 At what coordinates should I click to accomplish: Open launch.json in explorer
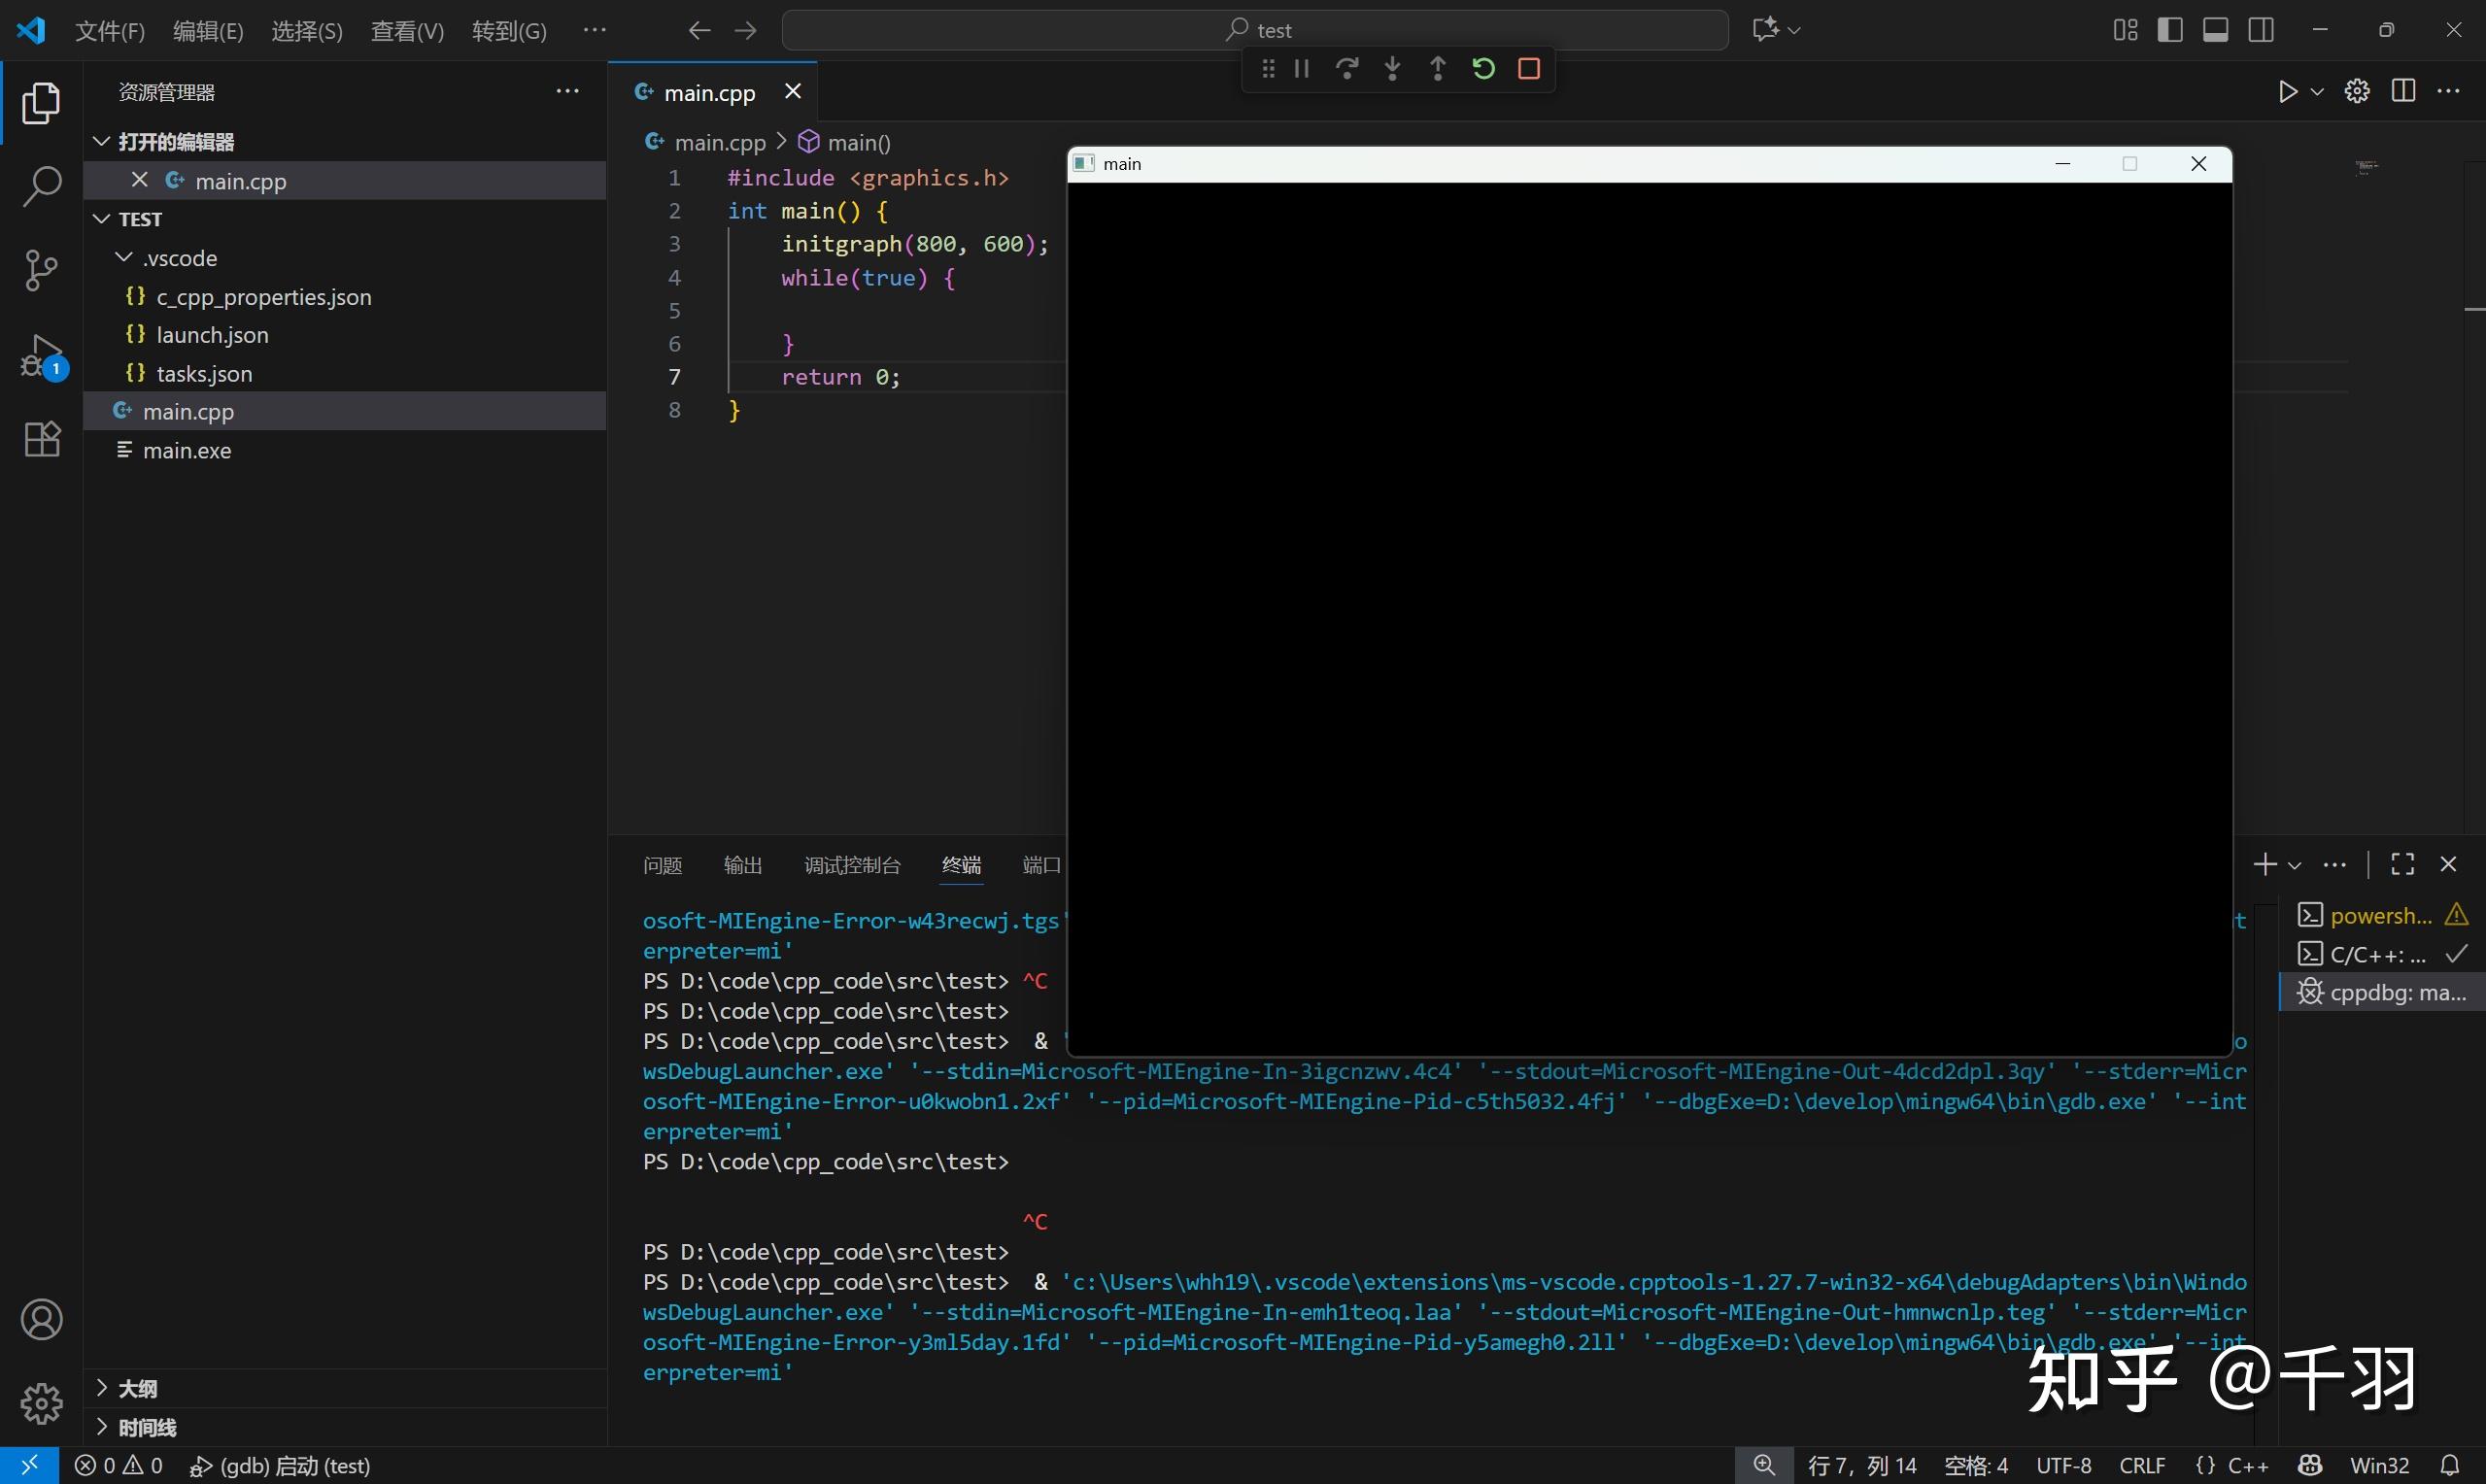[212, 335]
